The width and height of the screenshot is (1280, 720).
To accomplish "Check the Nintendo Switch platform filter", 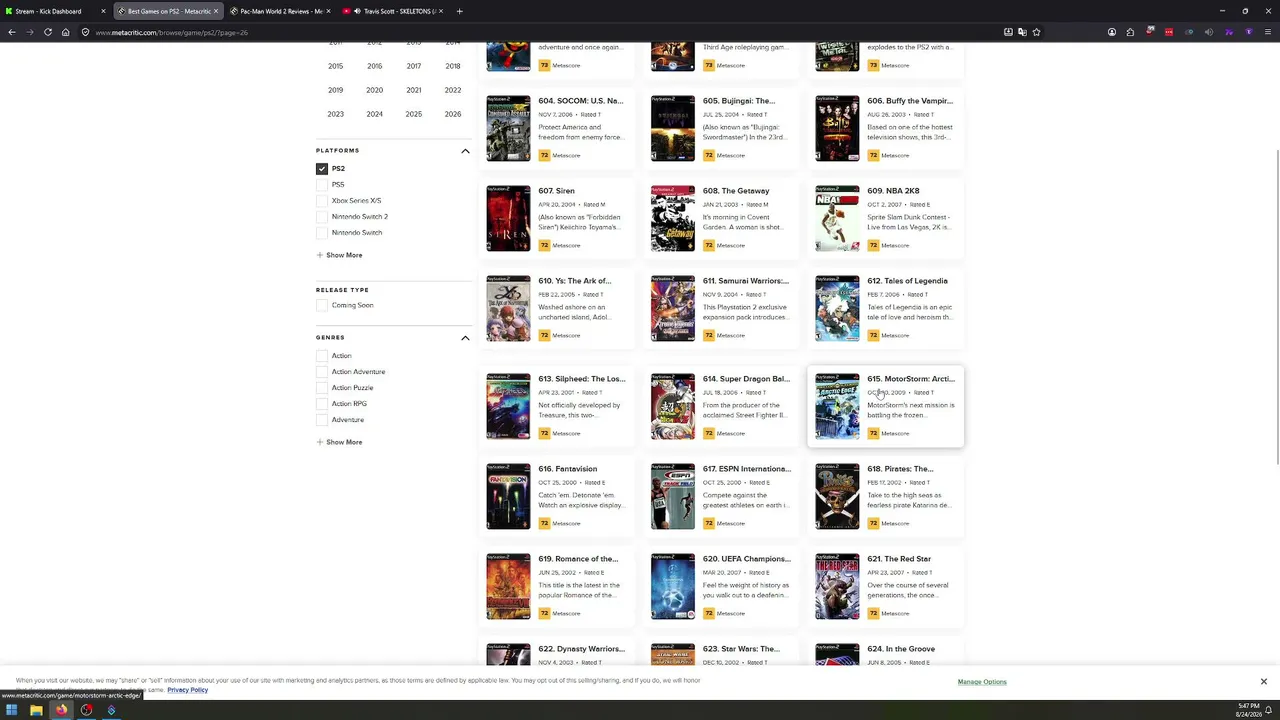I will [322, 233].
